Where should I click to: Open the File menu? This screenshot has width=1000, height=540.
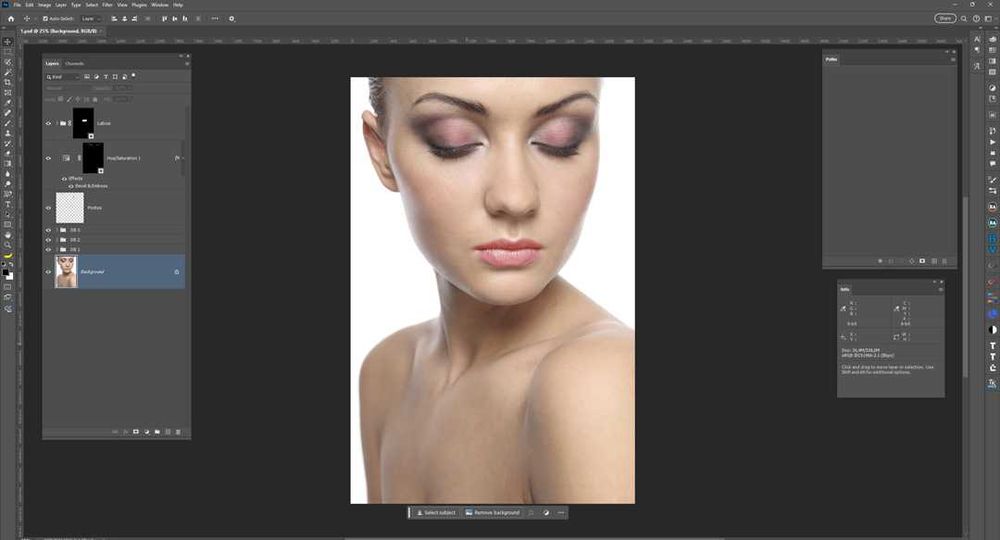pos(17,4)
